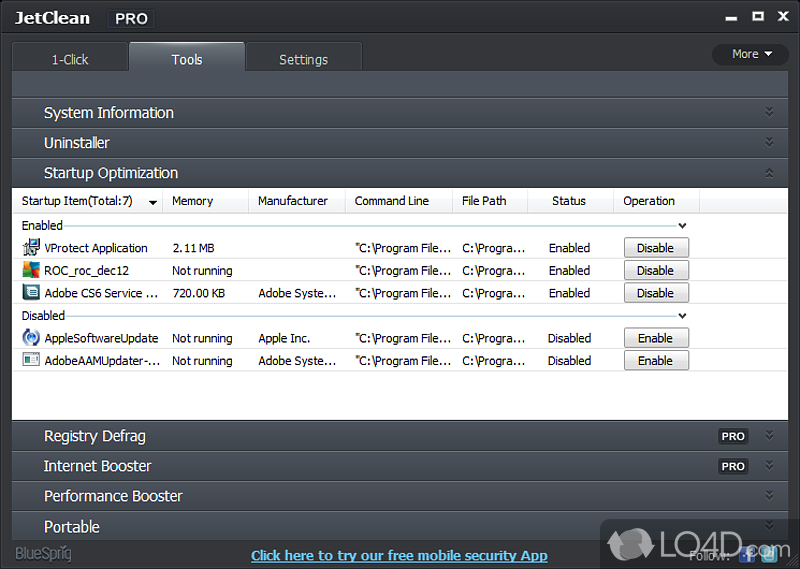Switch to the 1-Click tab
The image size is (800, 569).
(70, 59)
